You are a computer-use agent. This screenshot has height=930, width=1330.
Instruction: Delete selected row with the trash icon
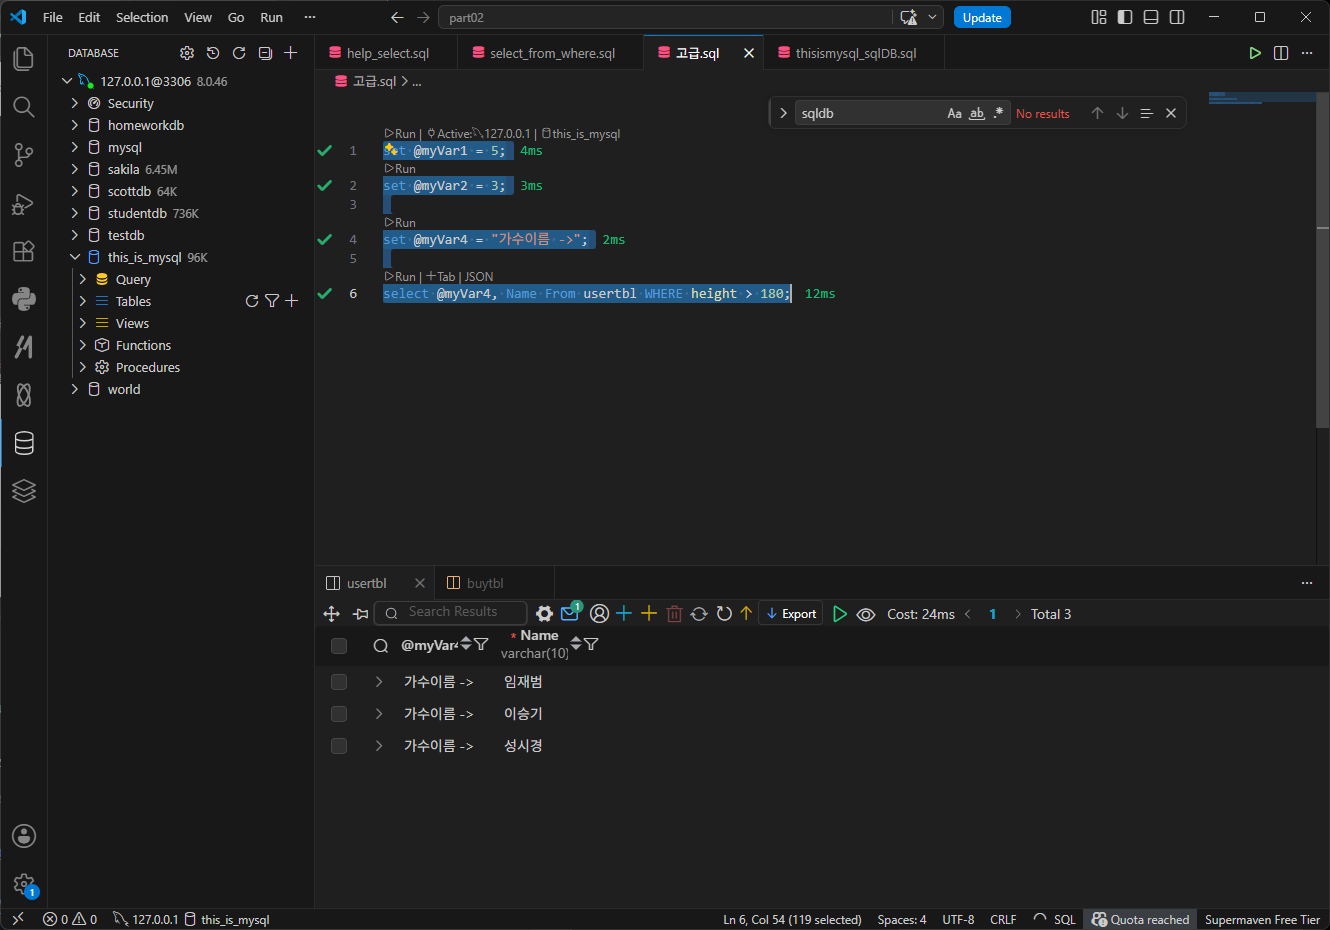[674, 614]
